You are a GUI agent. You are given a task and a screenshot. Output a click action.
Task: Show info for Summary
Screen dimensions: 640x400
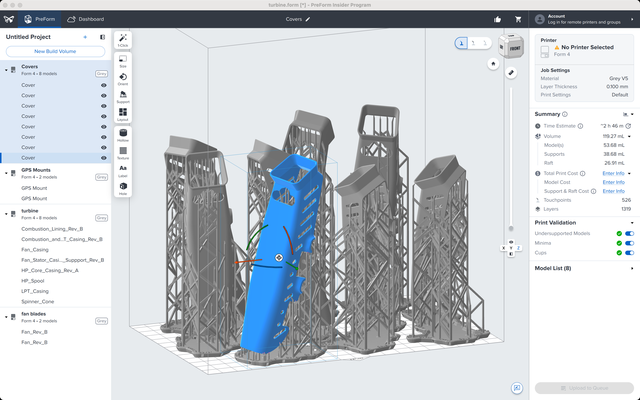(x=565, y=114)
